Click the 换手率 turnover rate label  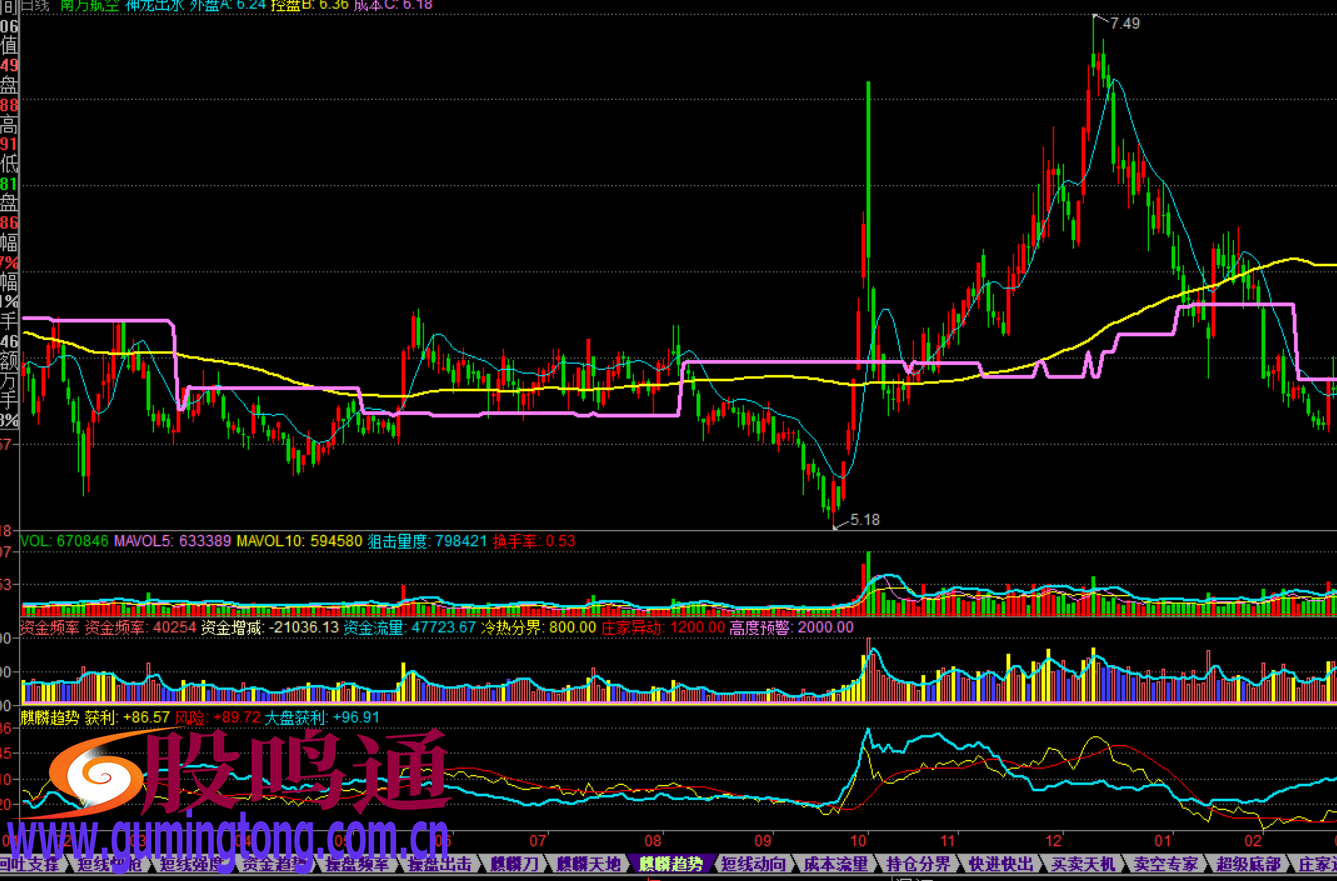point(516,541)
